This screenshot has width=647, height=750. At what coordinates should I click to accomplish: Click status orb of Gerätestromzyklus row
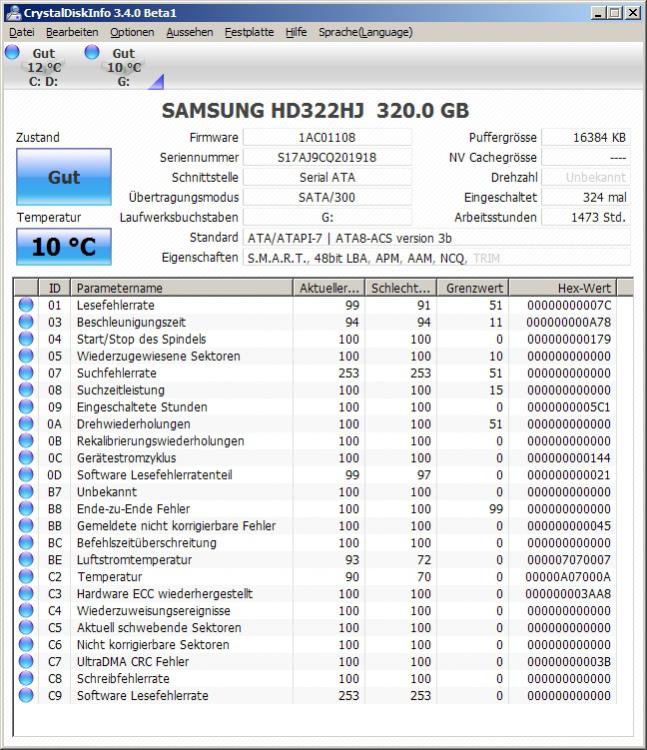pyautogui.click(x=26, y=458)
